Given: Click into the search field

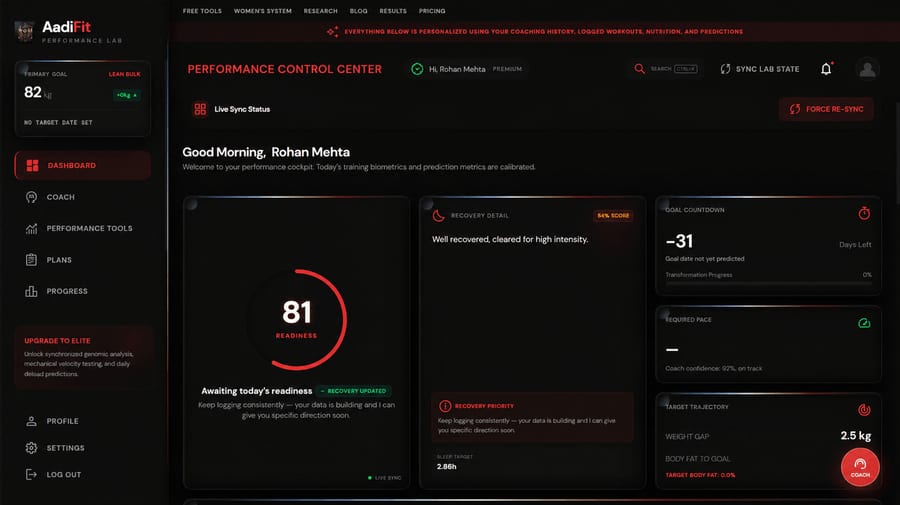Looking at the screenshot, I should tap(666, 69).
